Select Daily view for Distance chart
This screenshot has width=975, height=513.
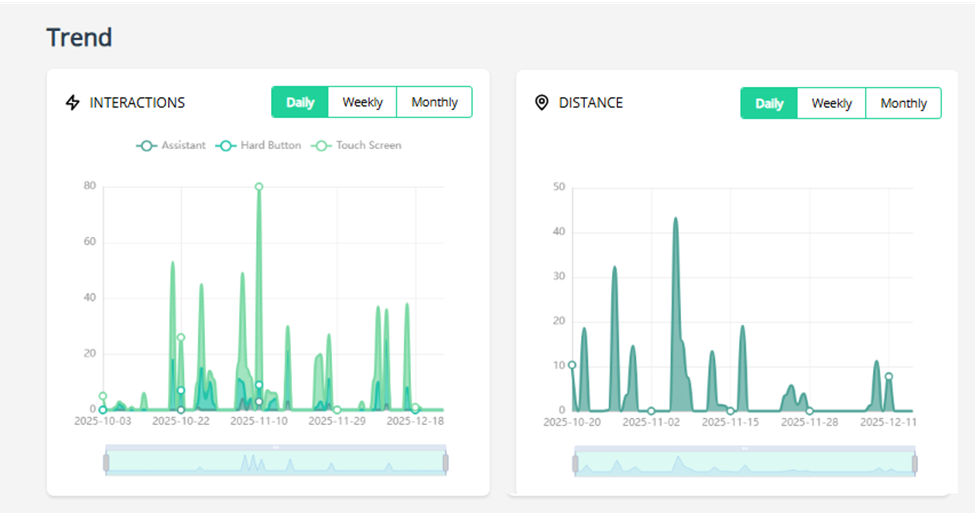pos(769,103)
